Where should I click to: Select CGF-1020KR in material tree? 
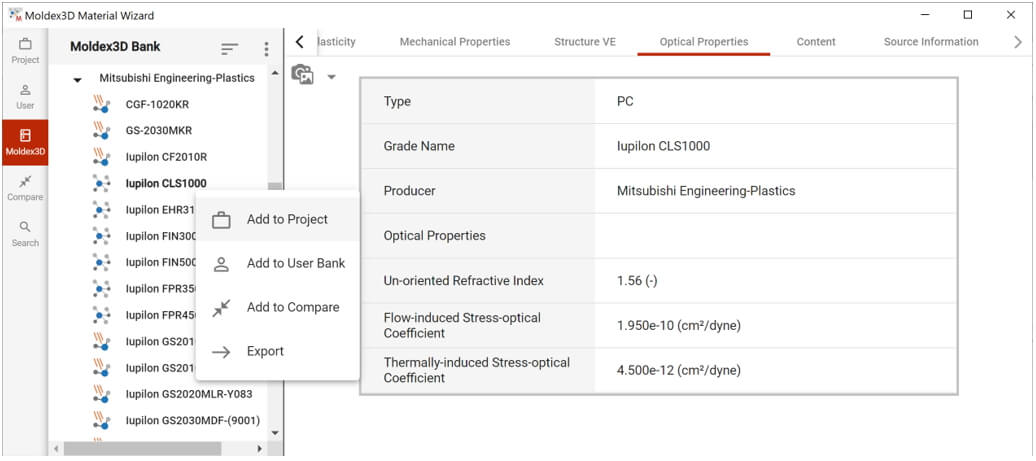(x=157, y=104)
